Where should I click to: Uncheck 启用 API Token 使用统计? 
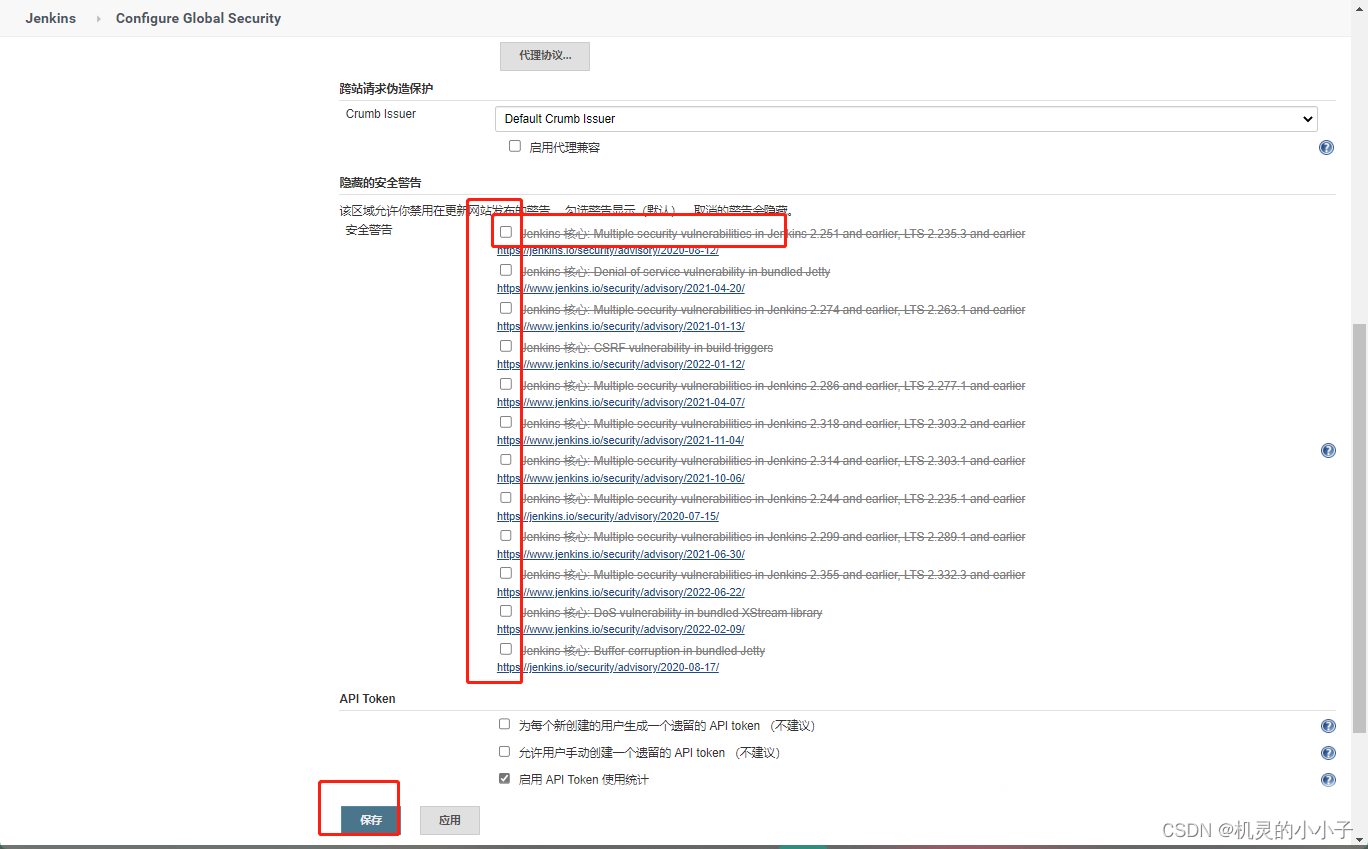pyautogui.click(x=505, y=778)
